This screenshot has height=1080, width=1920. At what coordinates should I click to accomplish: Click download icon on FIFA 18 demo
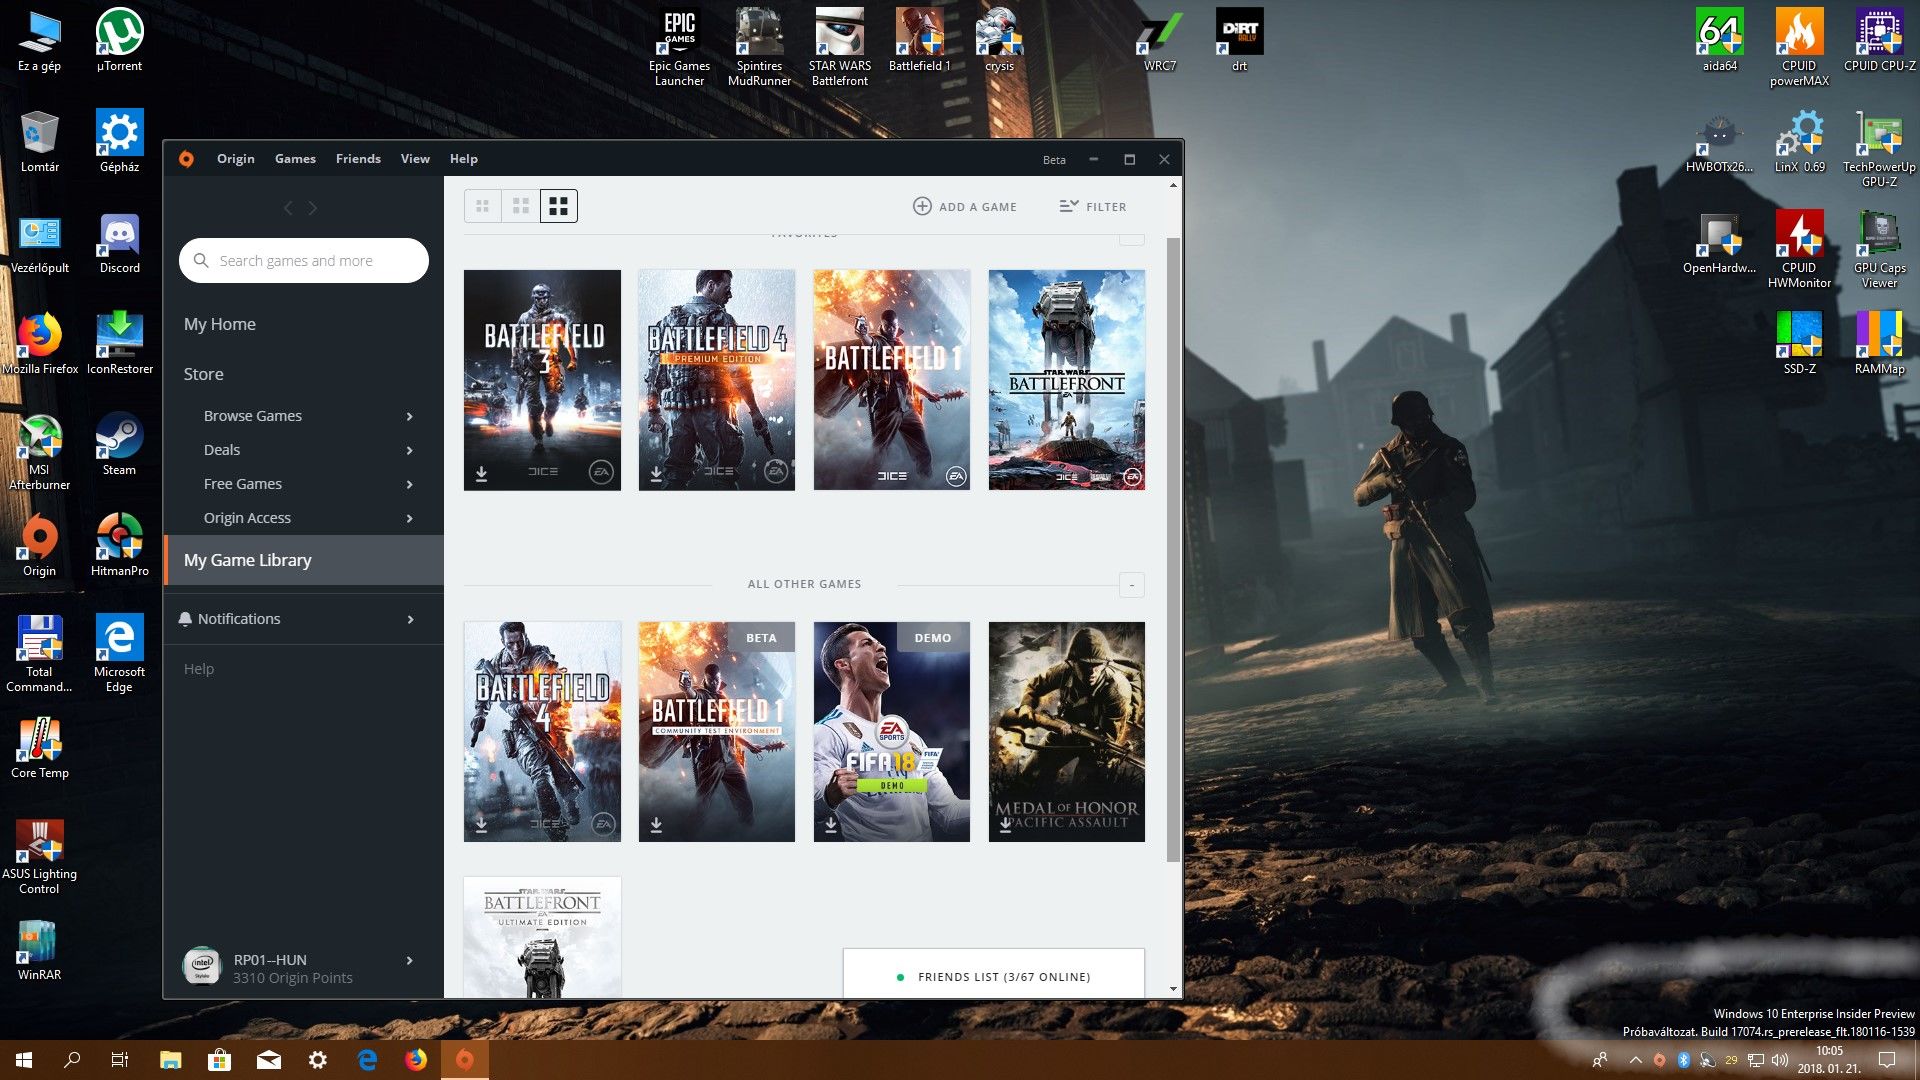831,825
